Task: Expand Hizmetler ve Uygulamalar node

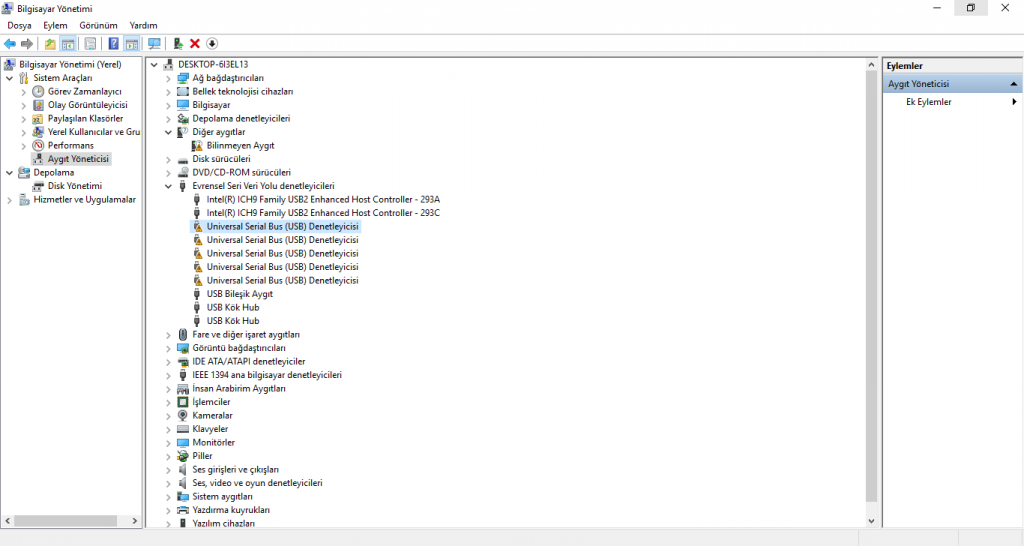Action: tap(9, 201)
